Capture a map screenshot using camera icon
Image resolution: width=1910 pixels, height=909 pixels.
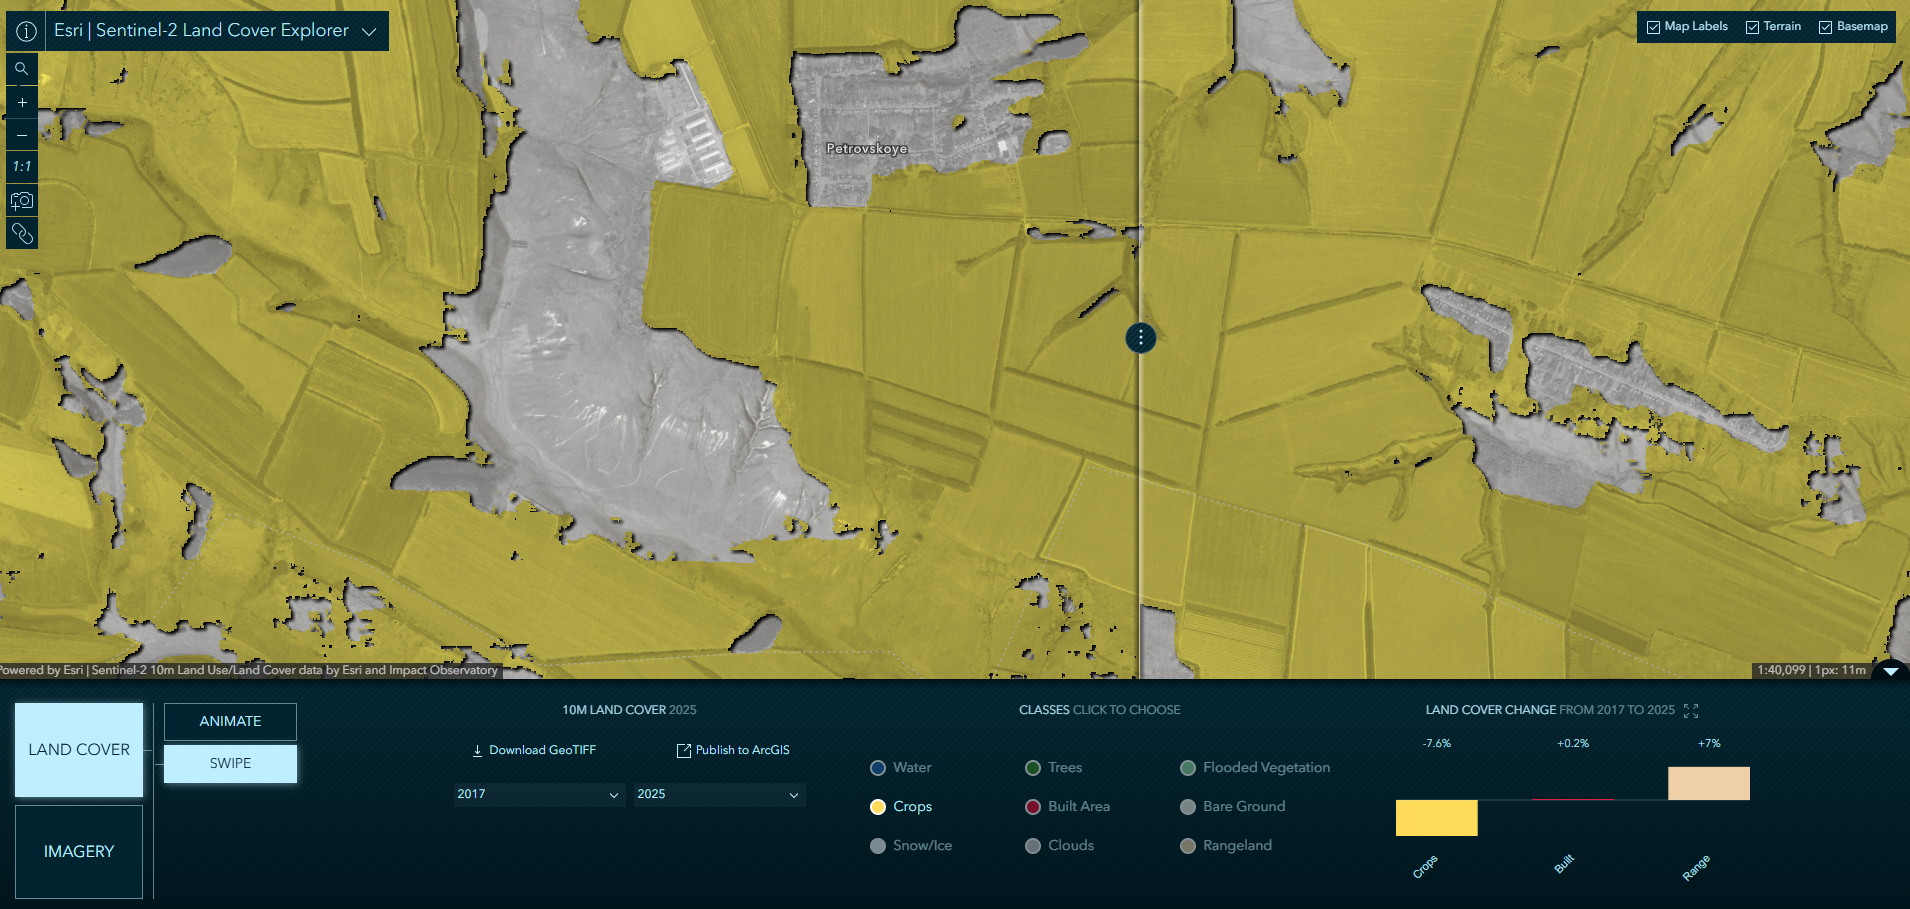pos(22,201)
